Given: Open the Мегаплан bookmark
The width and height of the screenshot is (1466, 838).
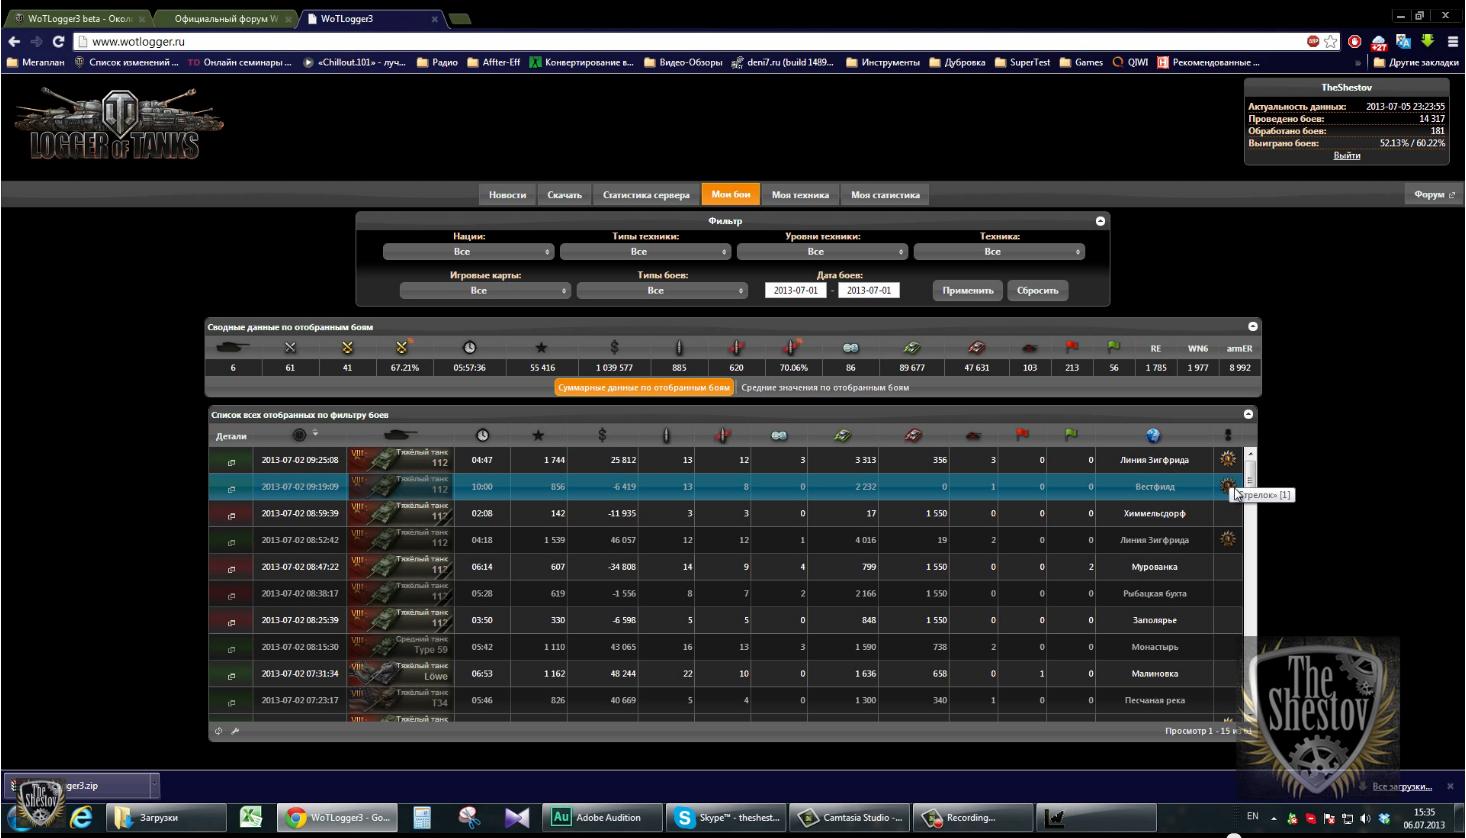Looking at the screenshot, I should (x=36, y=62).
